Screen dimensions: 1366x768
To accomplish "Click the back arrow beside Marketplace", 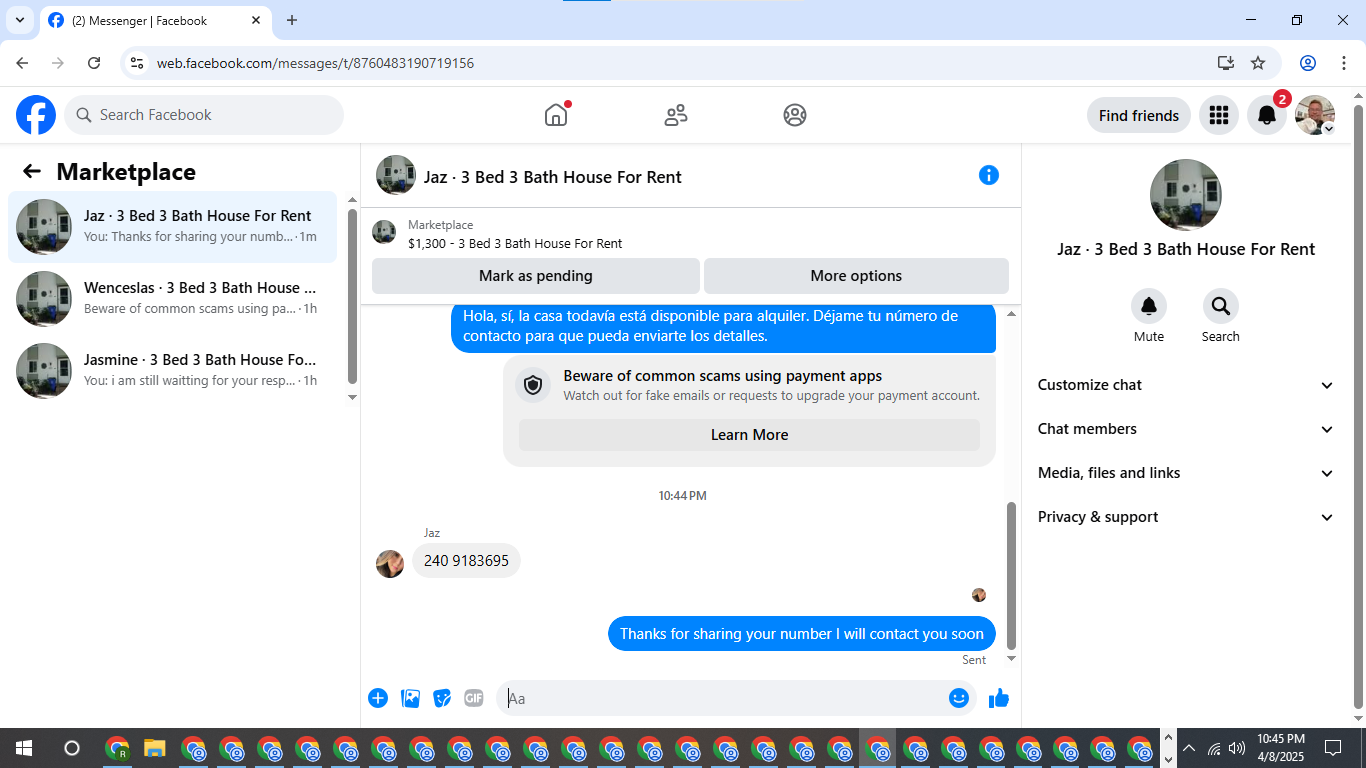I will click(32, 171).
